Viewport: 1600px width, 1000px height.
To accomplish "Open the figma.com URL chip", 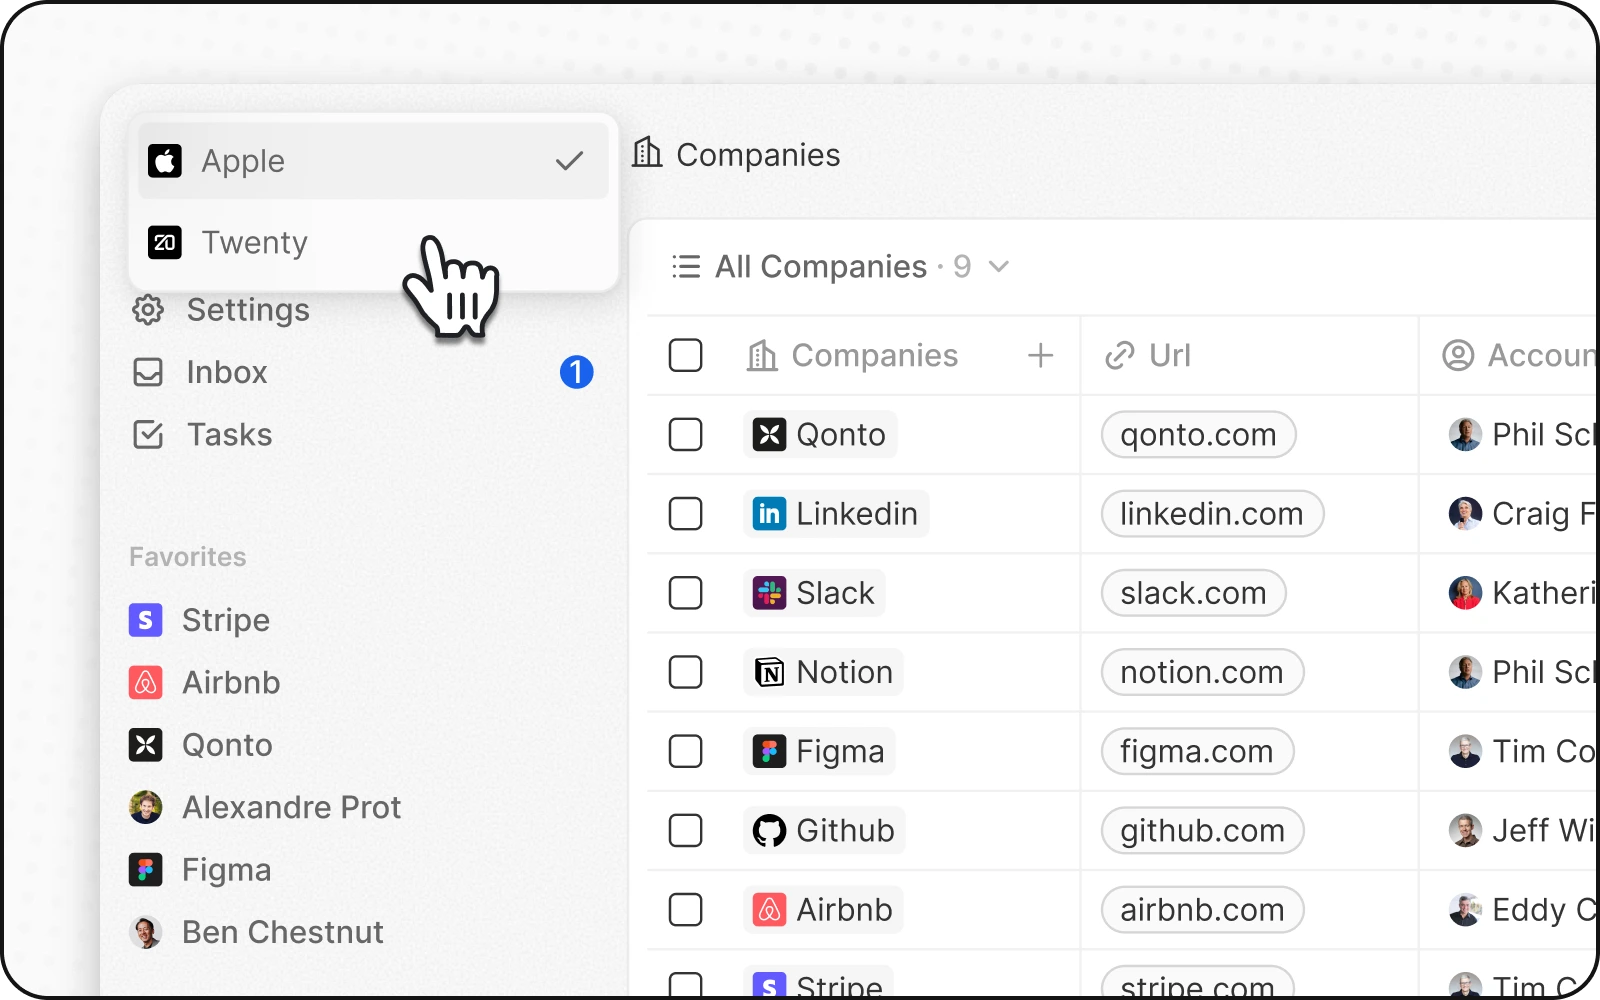I will [x=1196, y=752].
